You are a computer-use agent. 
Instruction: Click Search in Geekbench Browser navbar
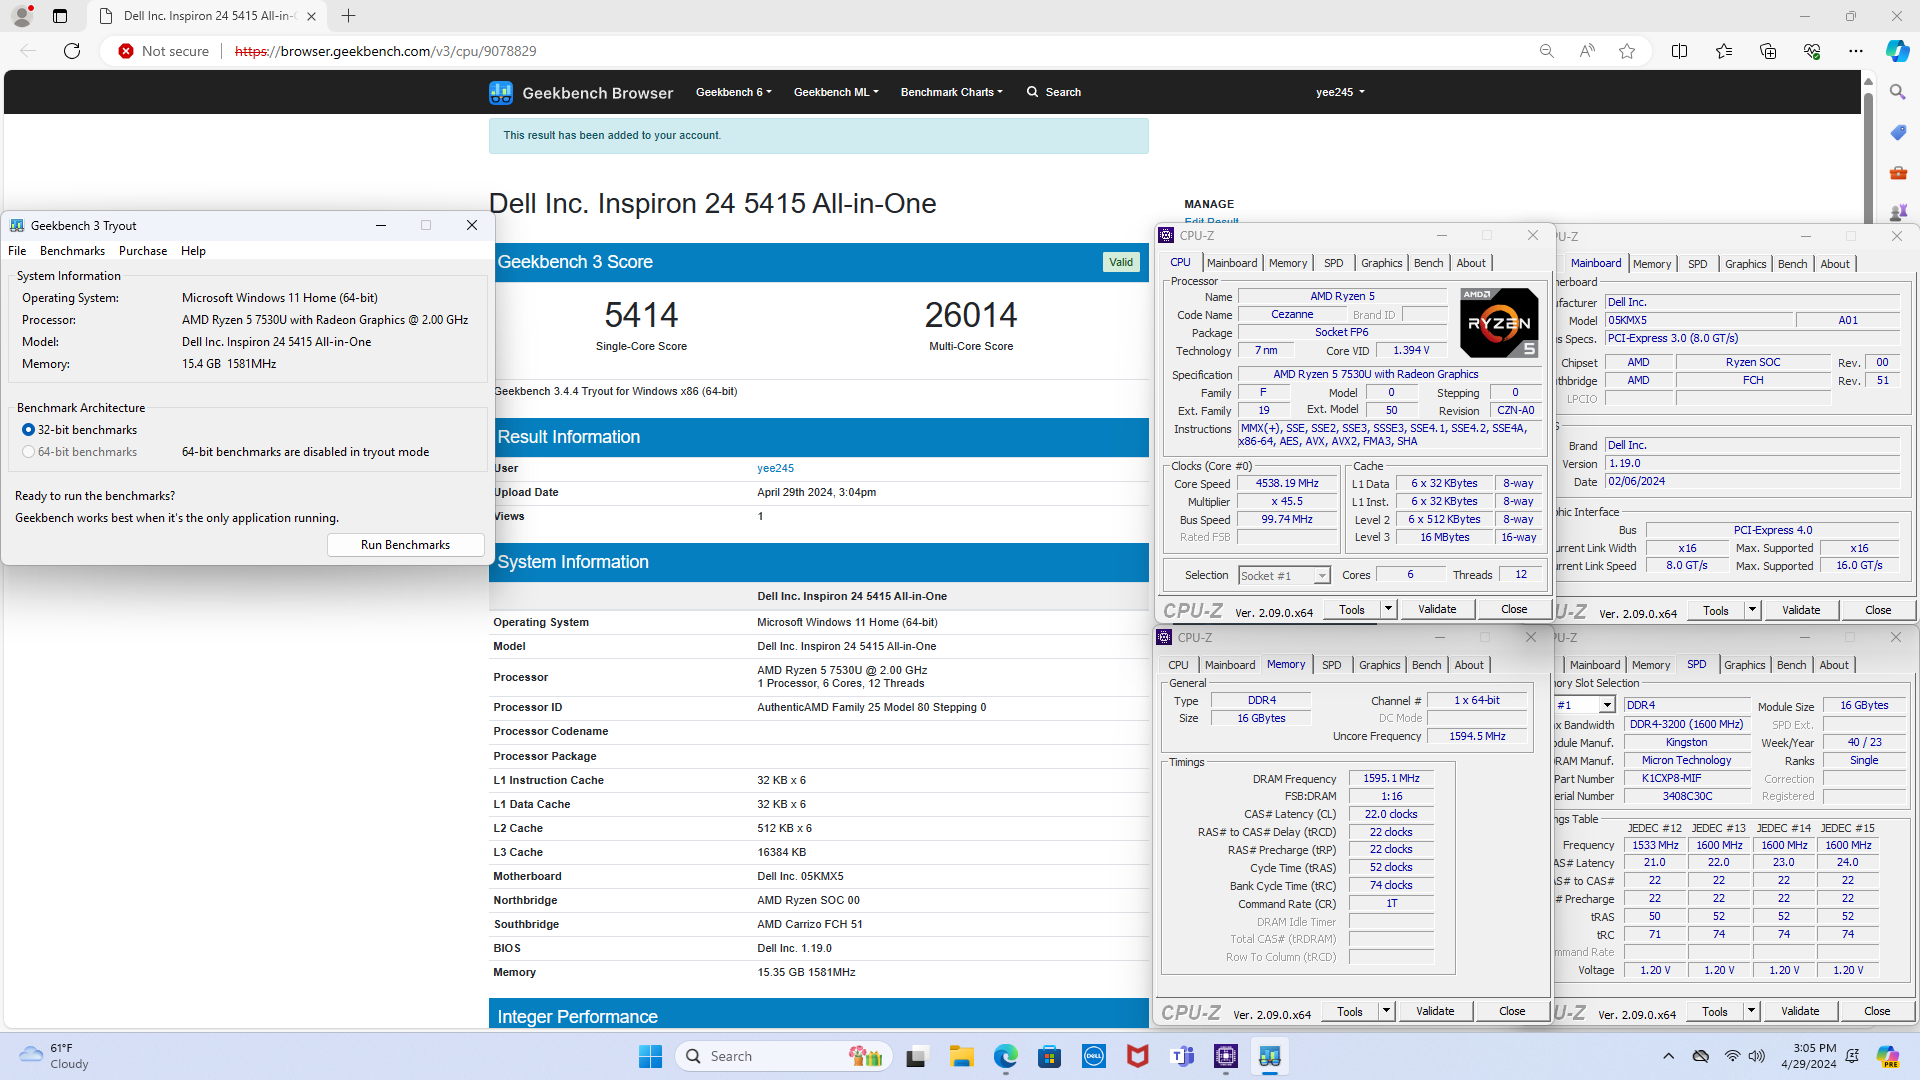click(x=1053, y=92)
